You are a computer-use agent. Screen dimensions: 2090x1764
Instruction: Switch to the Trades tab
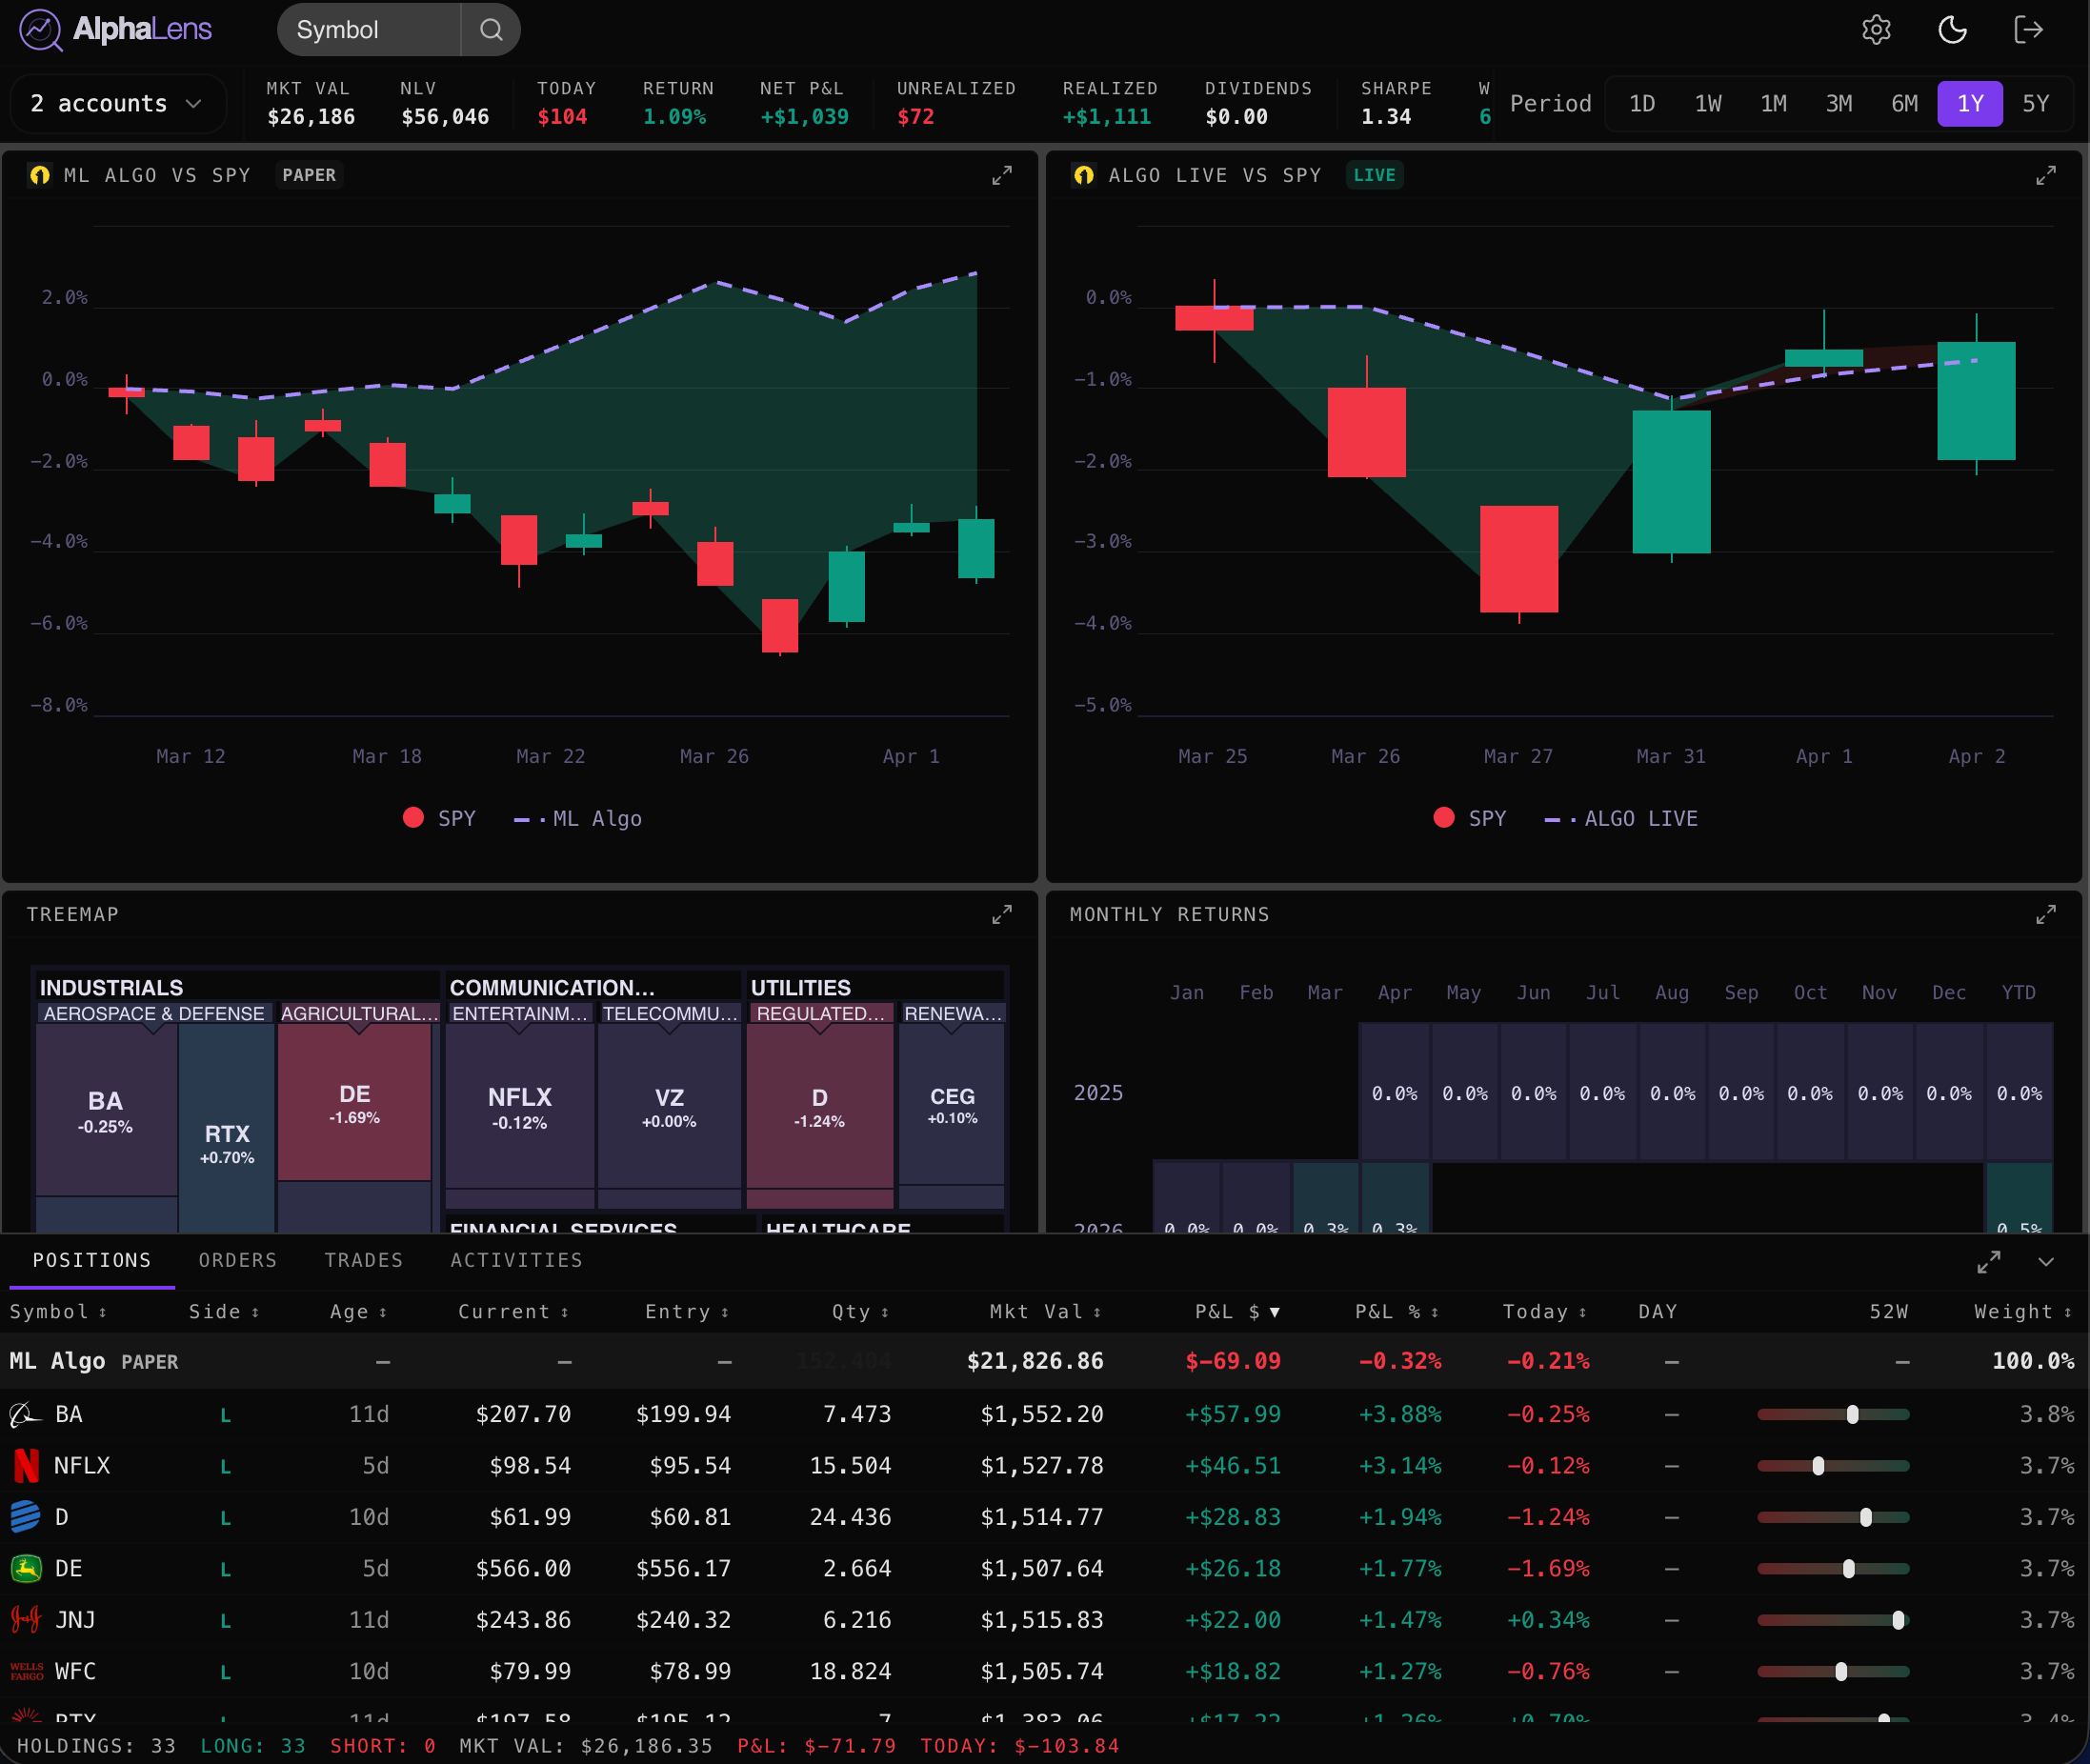pos(364,1261)
